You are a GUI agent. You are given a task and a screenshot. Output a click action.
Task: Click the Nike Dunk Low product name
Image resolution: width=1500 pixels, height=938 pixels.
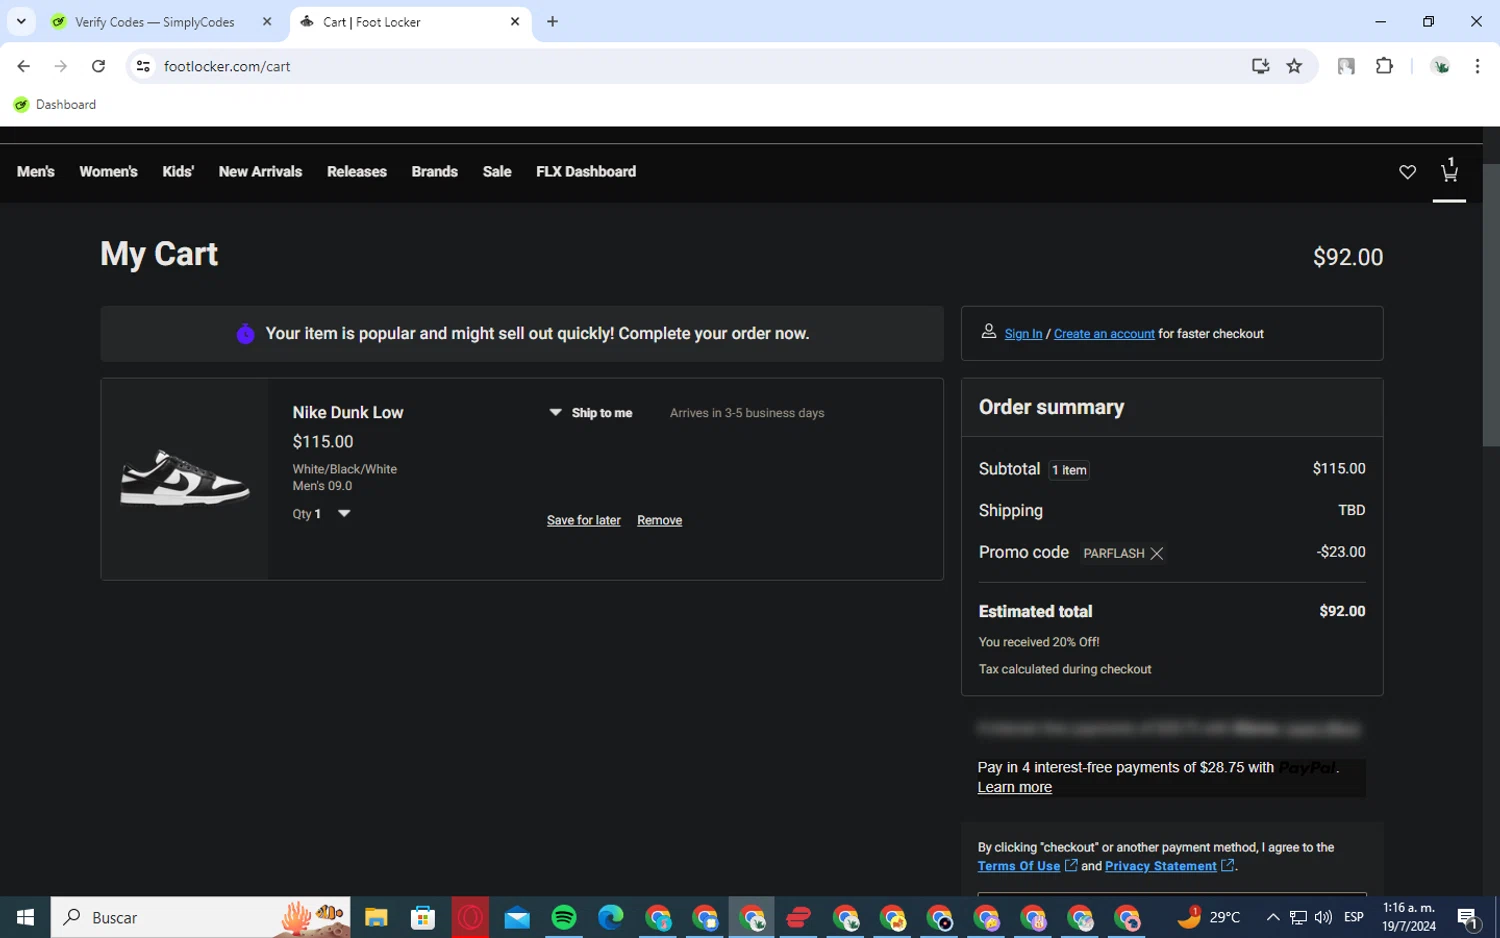click(348, 413)
